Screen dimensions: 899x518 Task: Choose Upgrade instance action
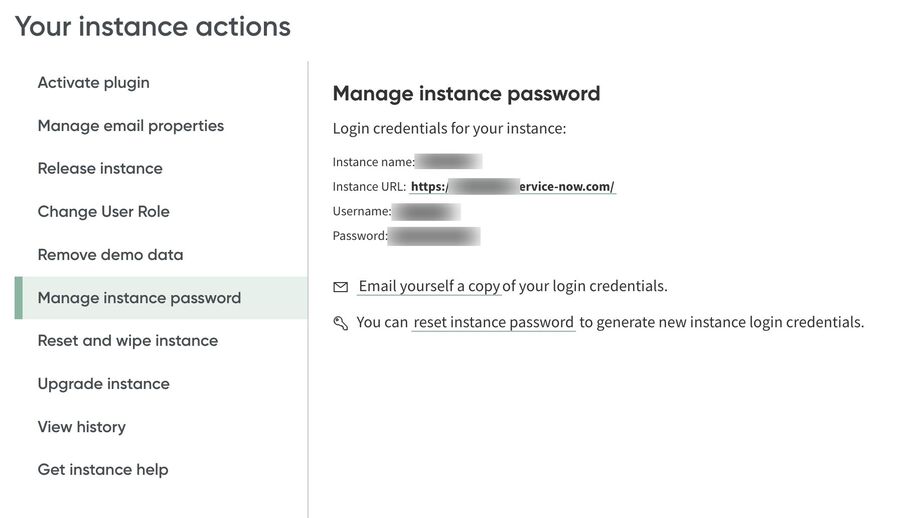pos(104,384)
